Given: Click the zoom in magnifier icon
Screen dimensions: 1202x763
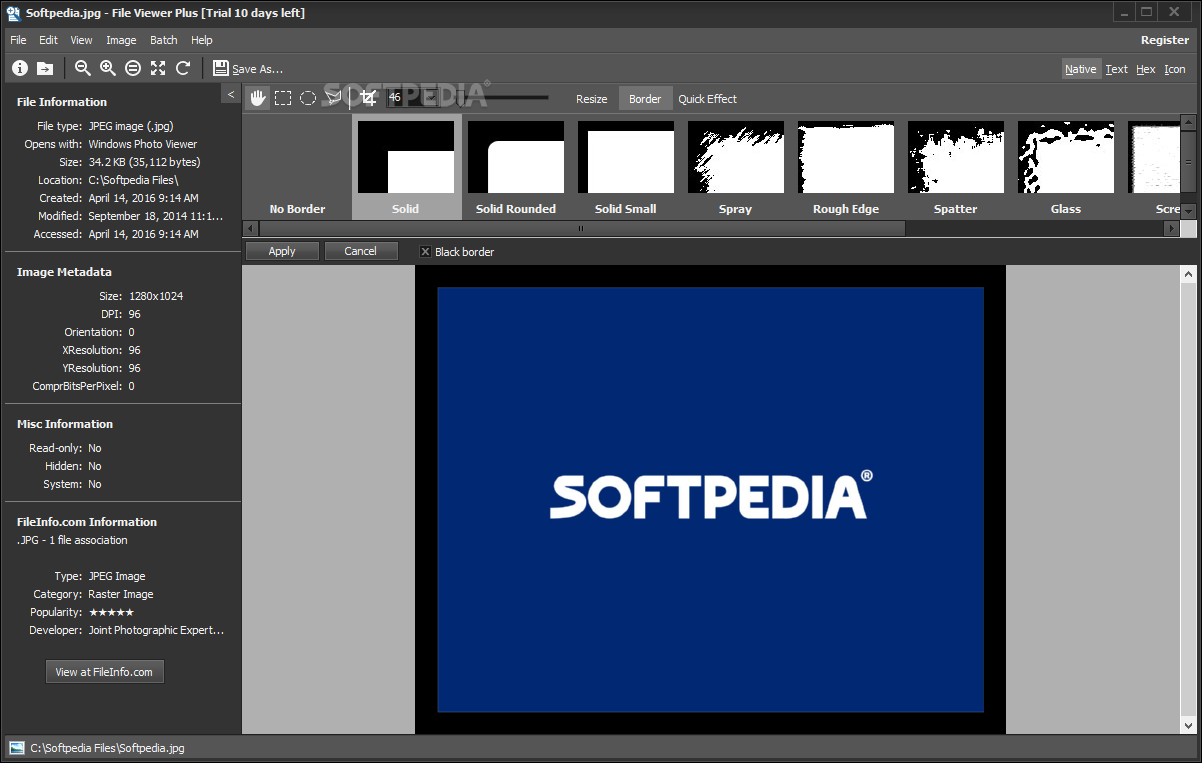Looking at the screenshot, I should [x=108, y=68].
